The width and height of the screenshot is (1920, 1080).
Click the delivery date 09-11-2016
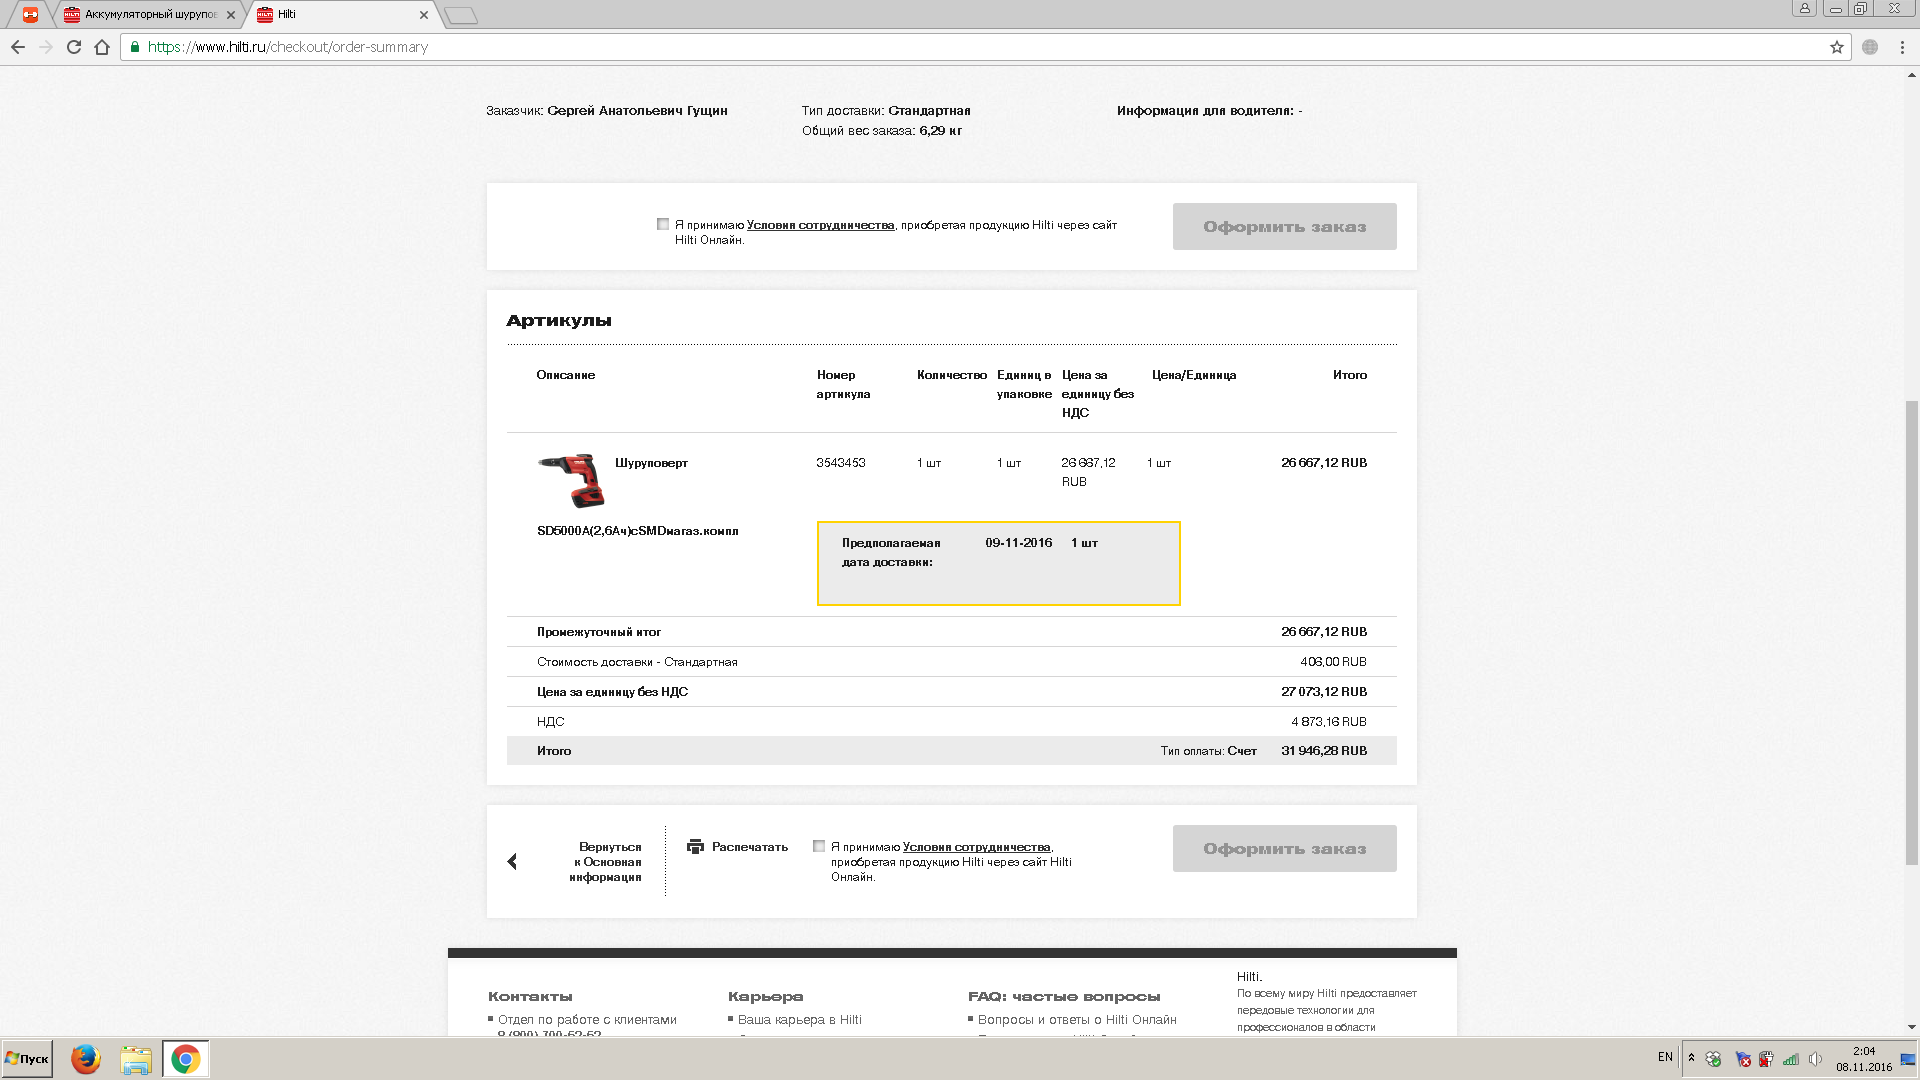pyautogui.click(x=1018, y=543)
